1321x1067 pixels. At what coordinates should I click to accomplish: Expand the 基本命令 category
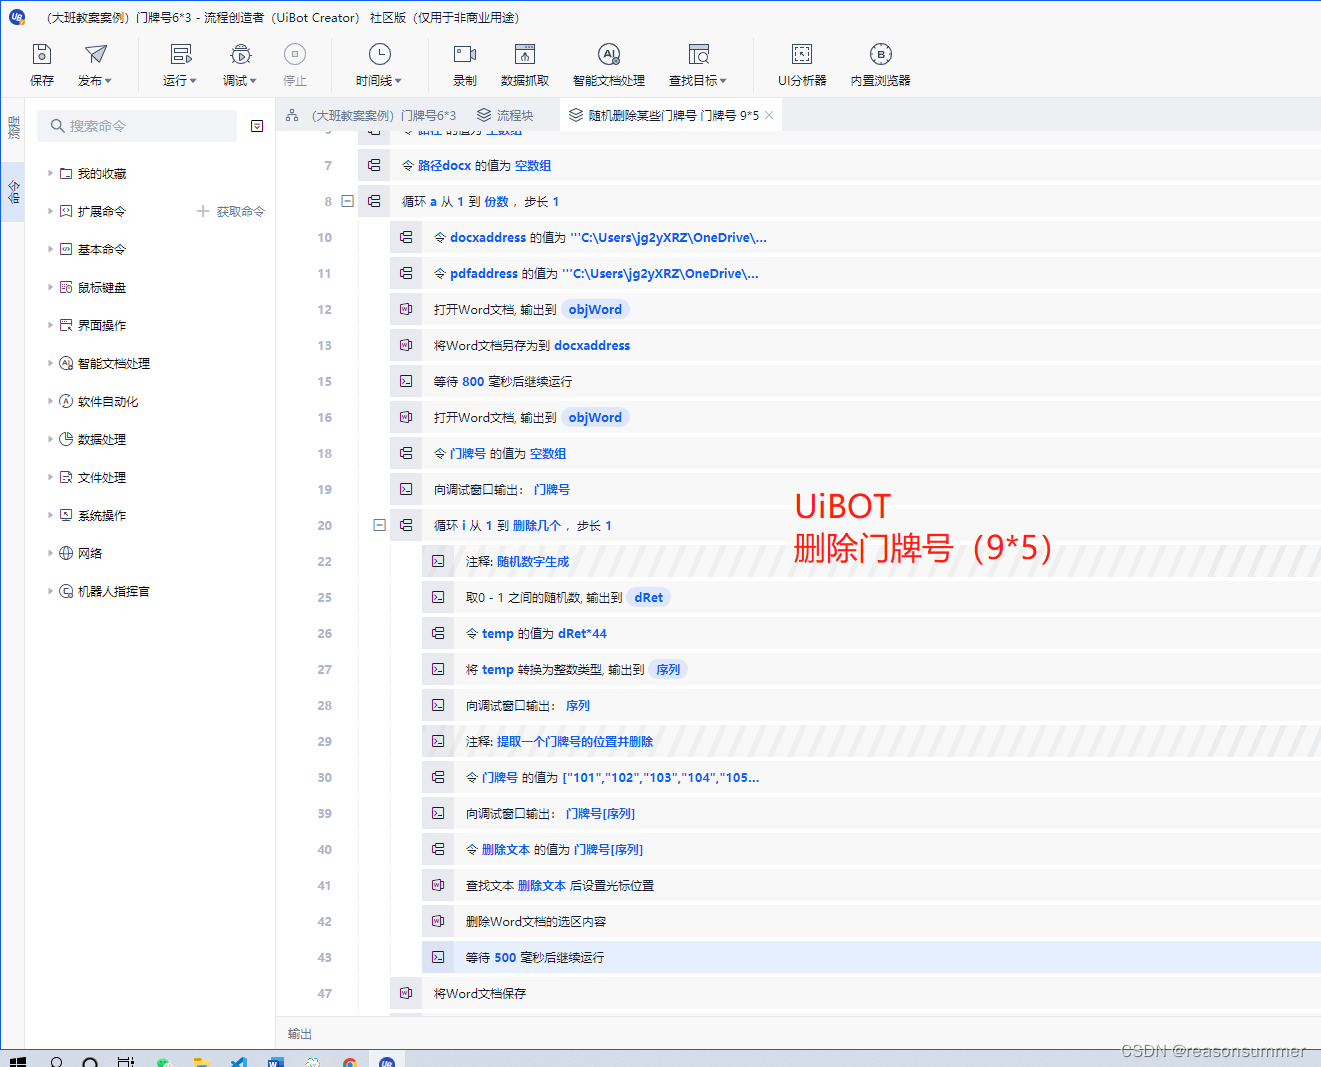[x=50, y=249]
